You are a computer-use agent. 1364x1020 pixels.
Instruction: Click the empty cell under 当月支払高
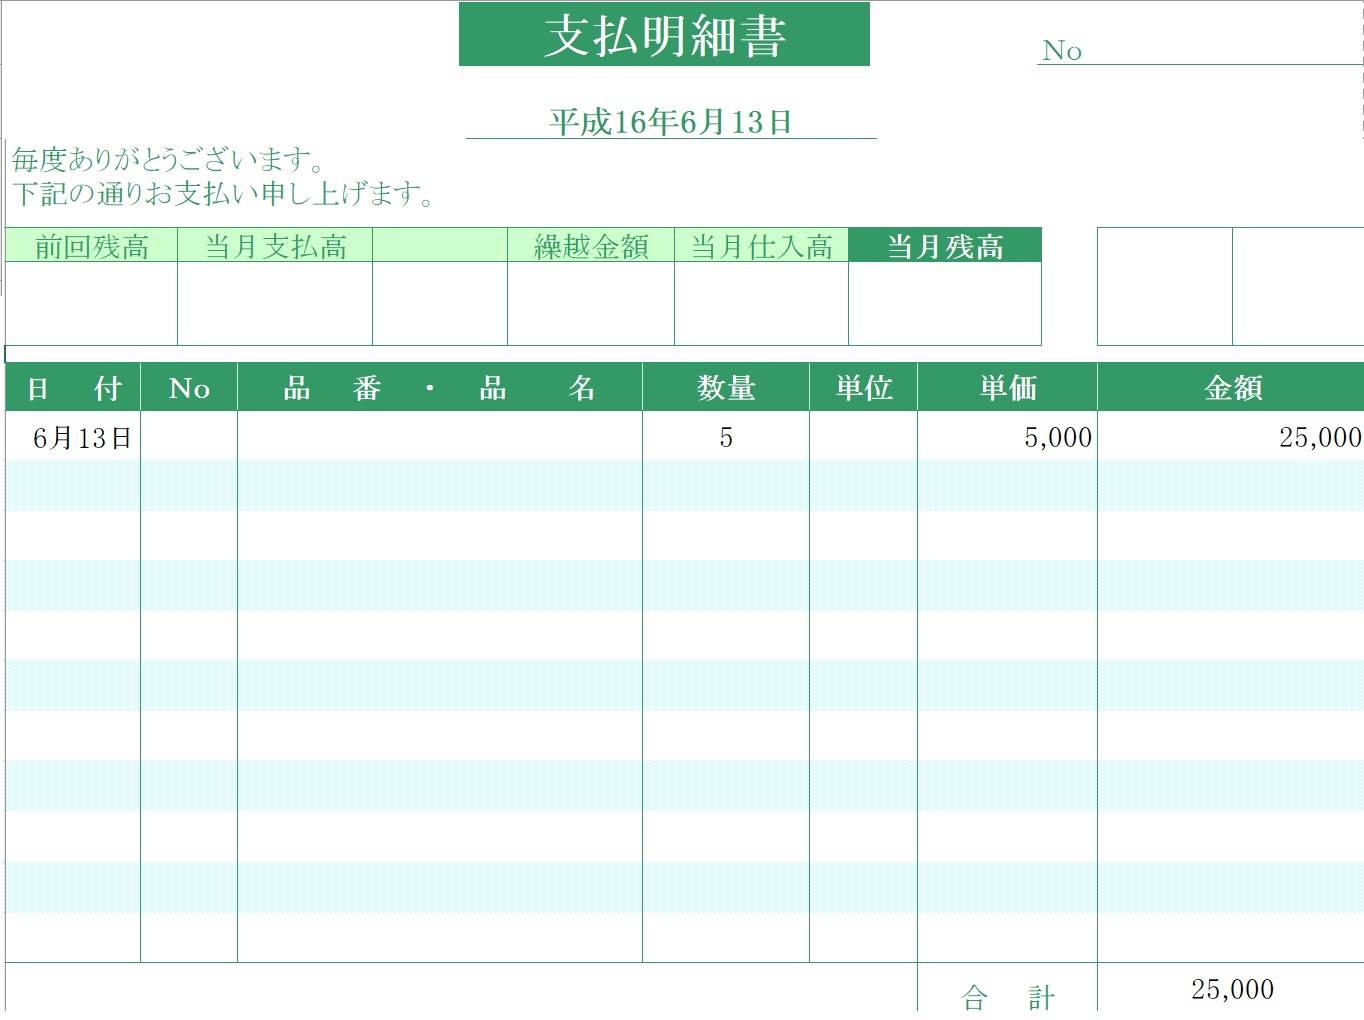(275, 304)
